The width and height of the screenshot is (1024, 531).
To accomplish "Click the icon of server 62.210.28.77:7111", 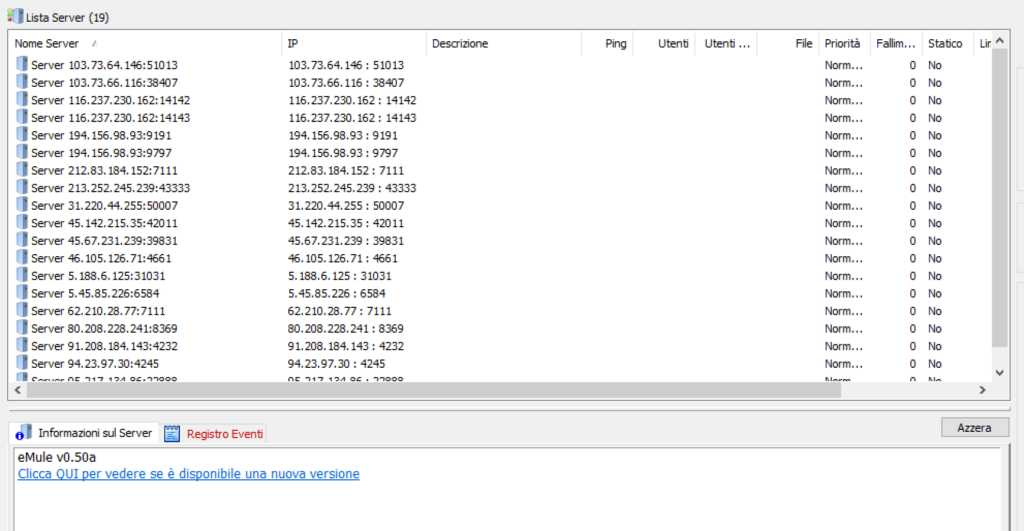I will pos(22,311).
